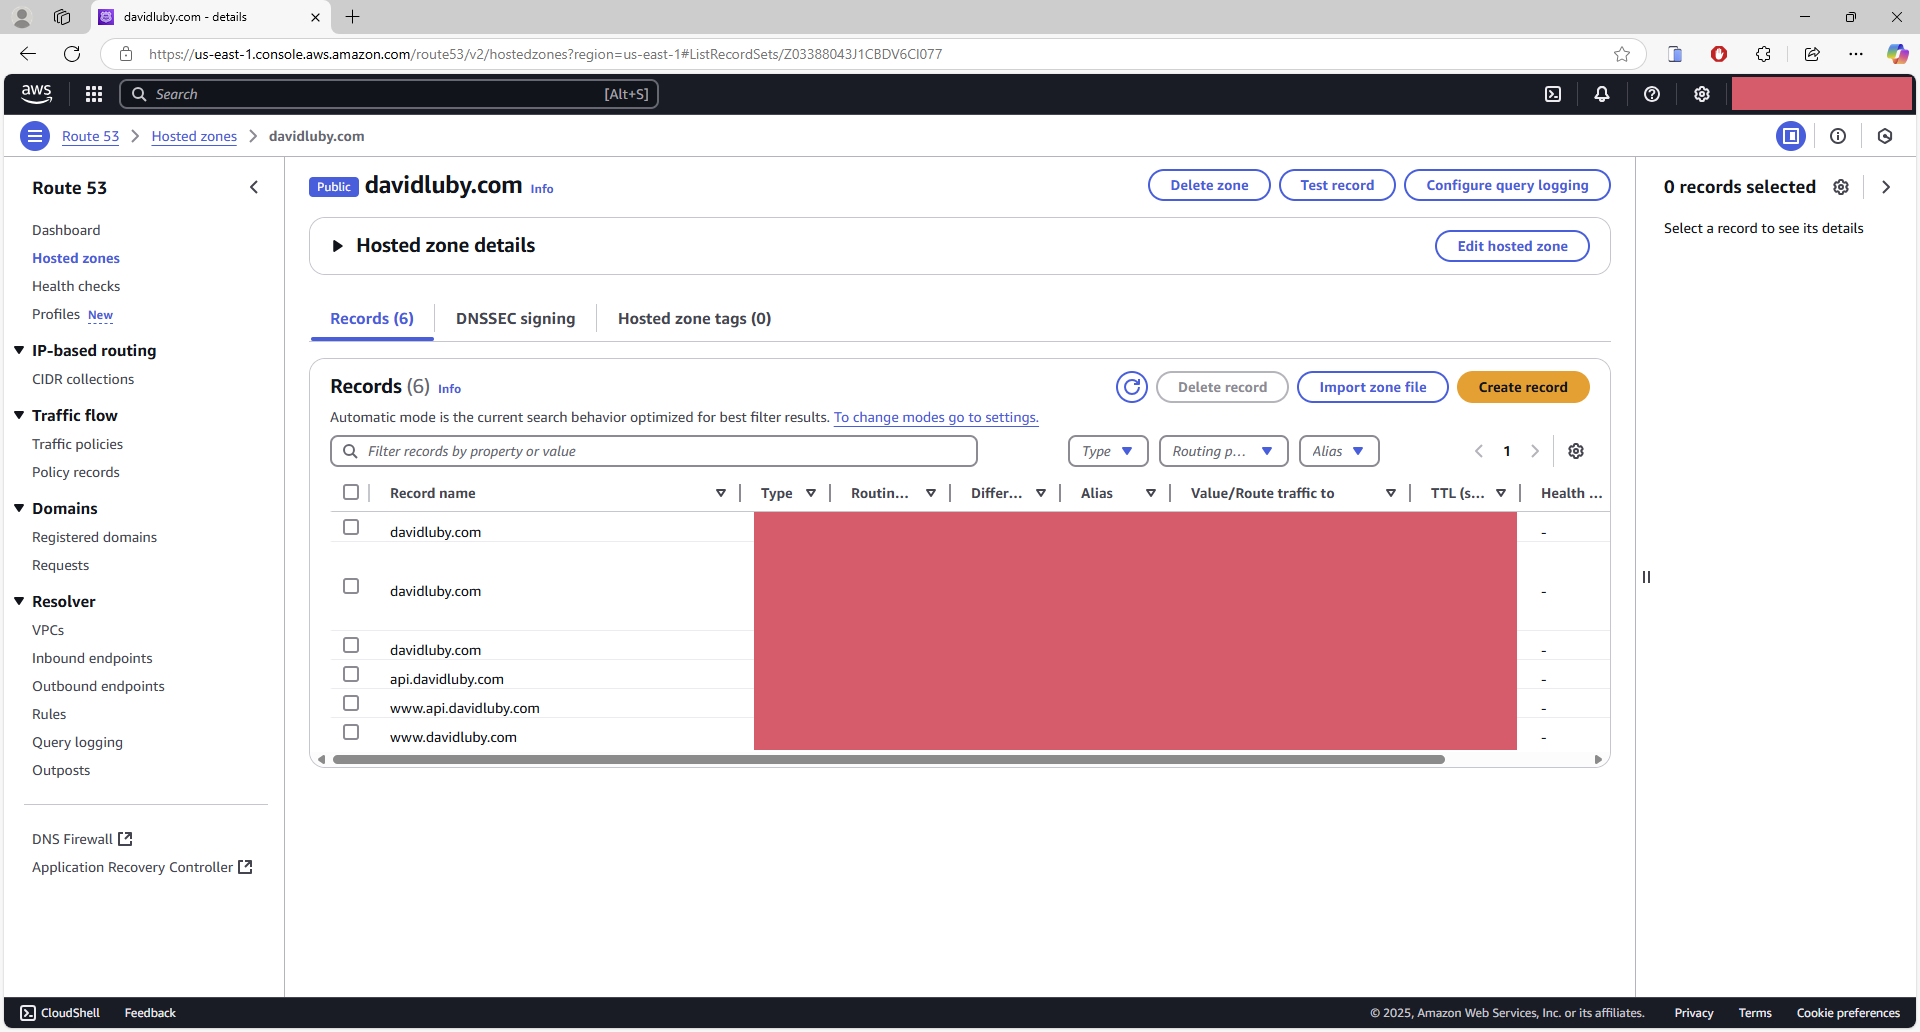Open the Alias filter dropdown
The image size is (1920, 1032).
1338,451
